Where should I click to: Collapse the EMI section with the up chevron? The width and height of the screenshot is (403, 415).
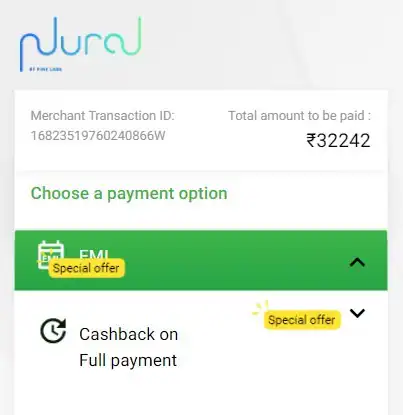[x=357, y=262]
